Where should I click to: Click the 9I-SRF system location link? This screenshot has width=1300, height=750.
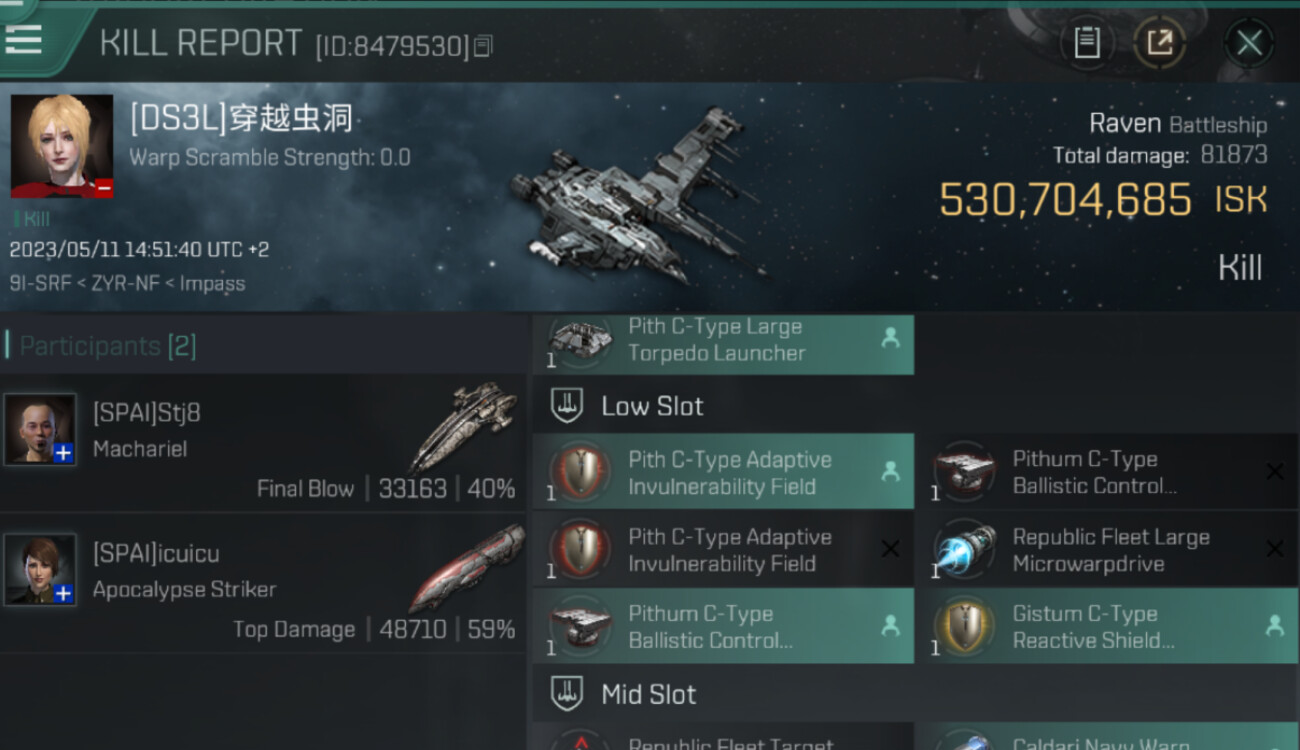click(x=40, y=283)
